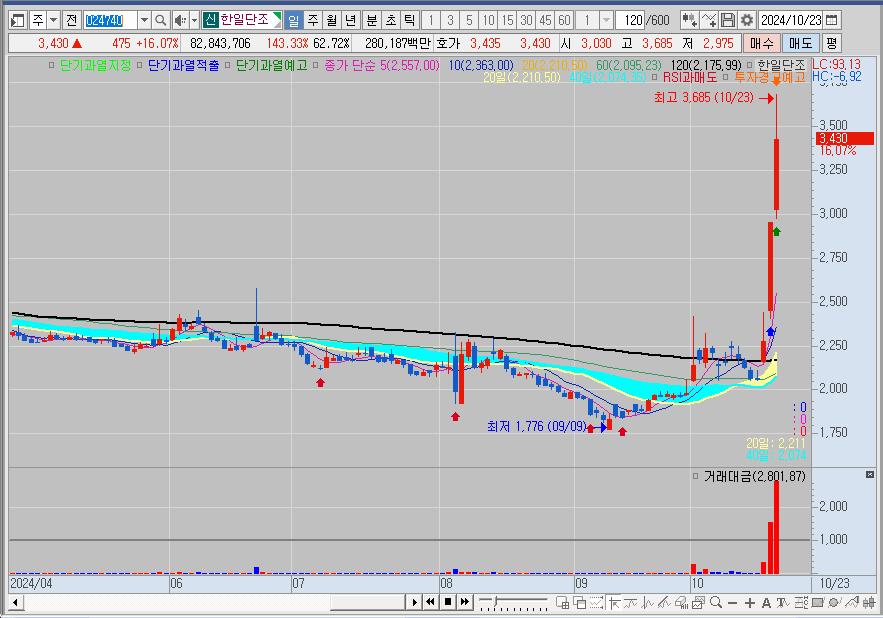Select the 년 (yearly) period tab

pyautogui.click(x=351, y=21)
